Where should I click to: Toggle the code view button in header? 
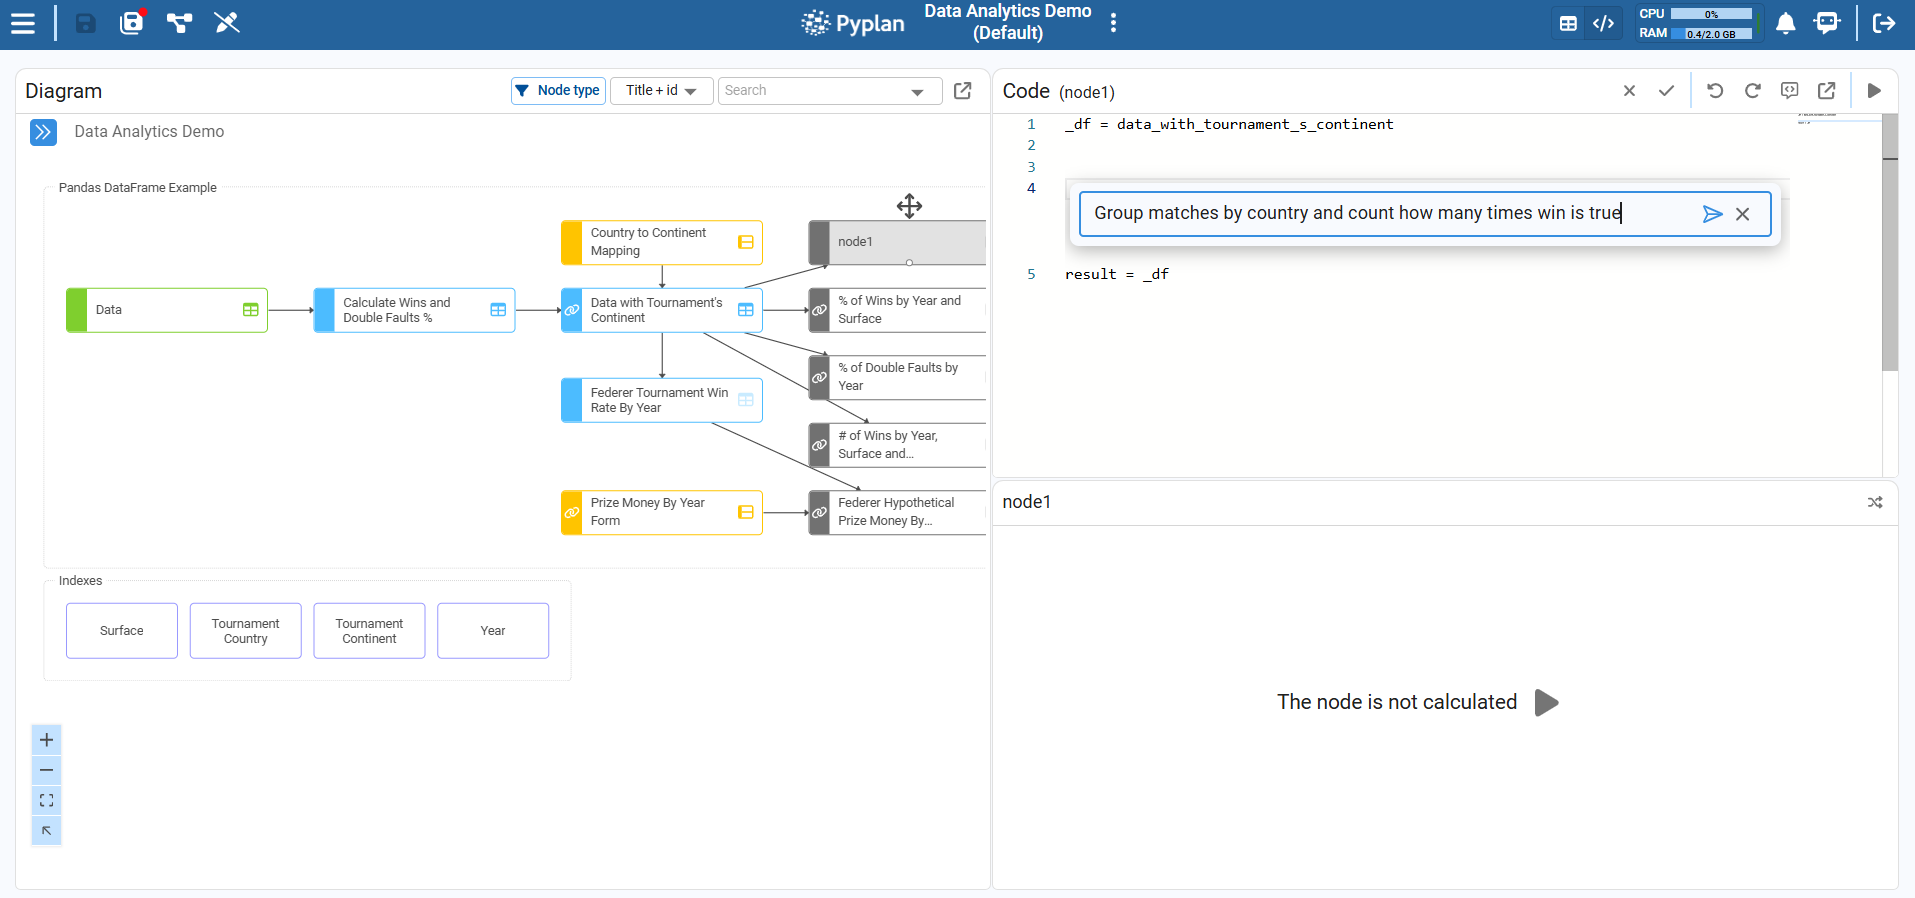[1604, 23]
